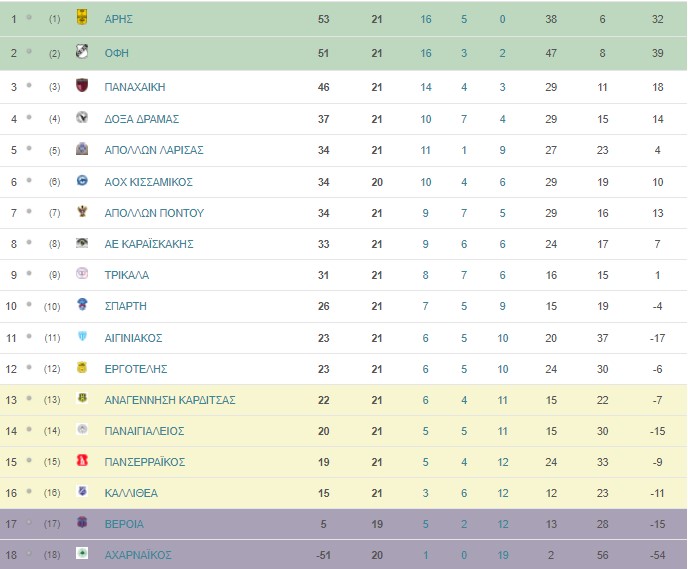Open the ΑΕ ΚΑΡΑΪΣΚΑΚΗΣ team page
The image size is (688, 569).
click(x=149, y=244)
